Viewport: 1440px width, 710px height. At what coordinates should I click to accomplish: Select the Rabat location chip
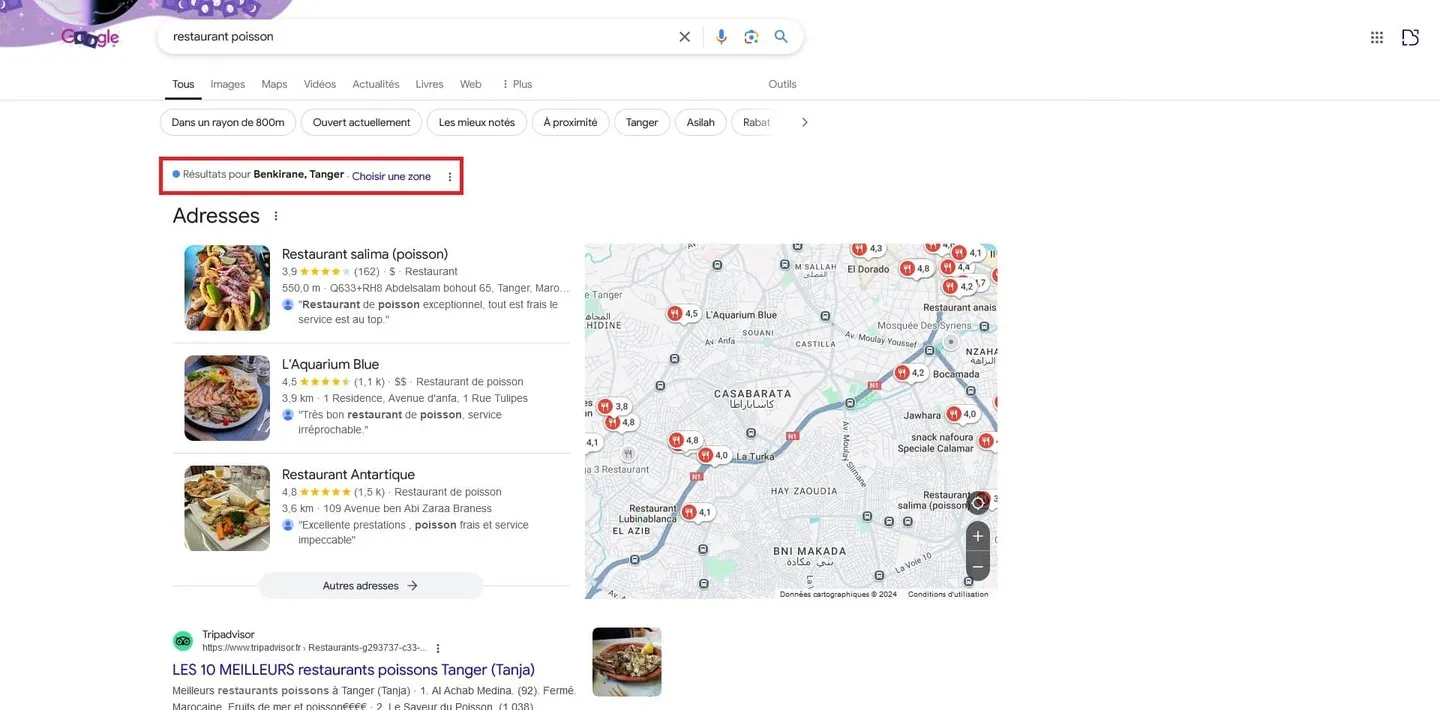[757, 122]
